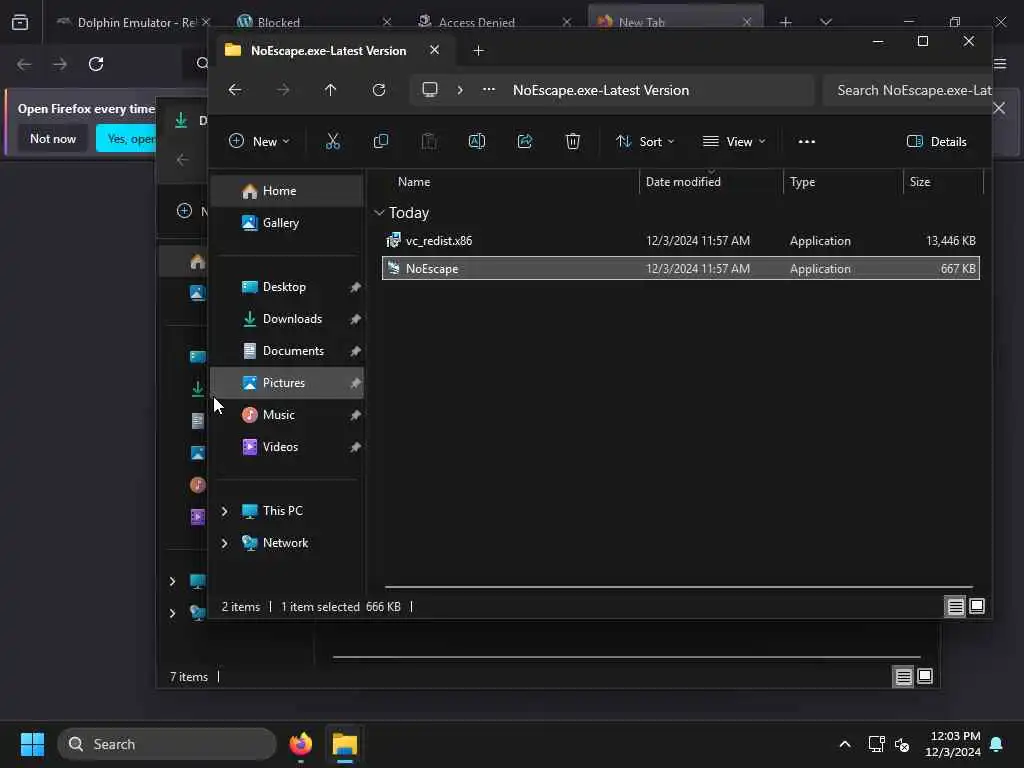
Task: Sort by Date modified column header
Action: (x=683, y=182)
